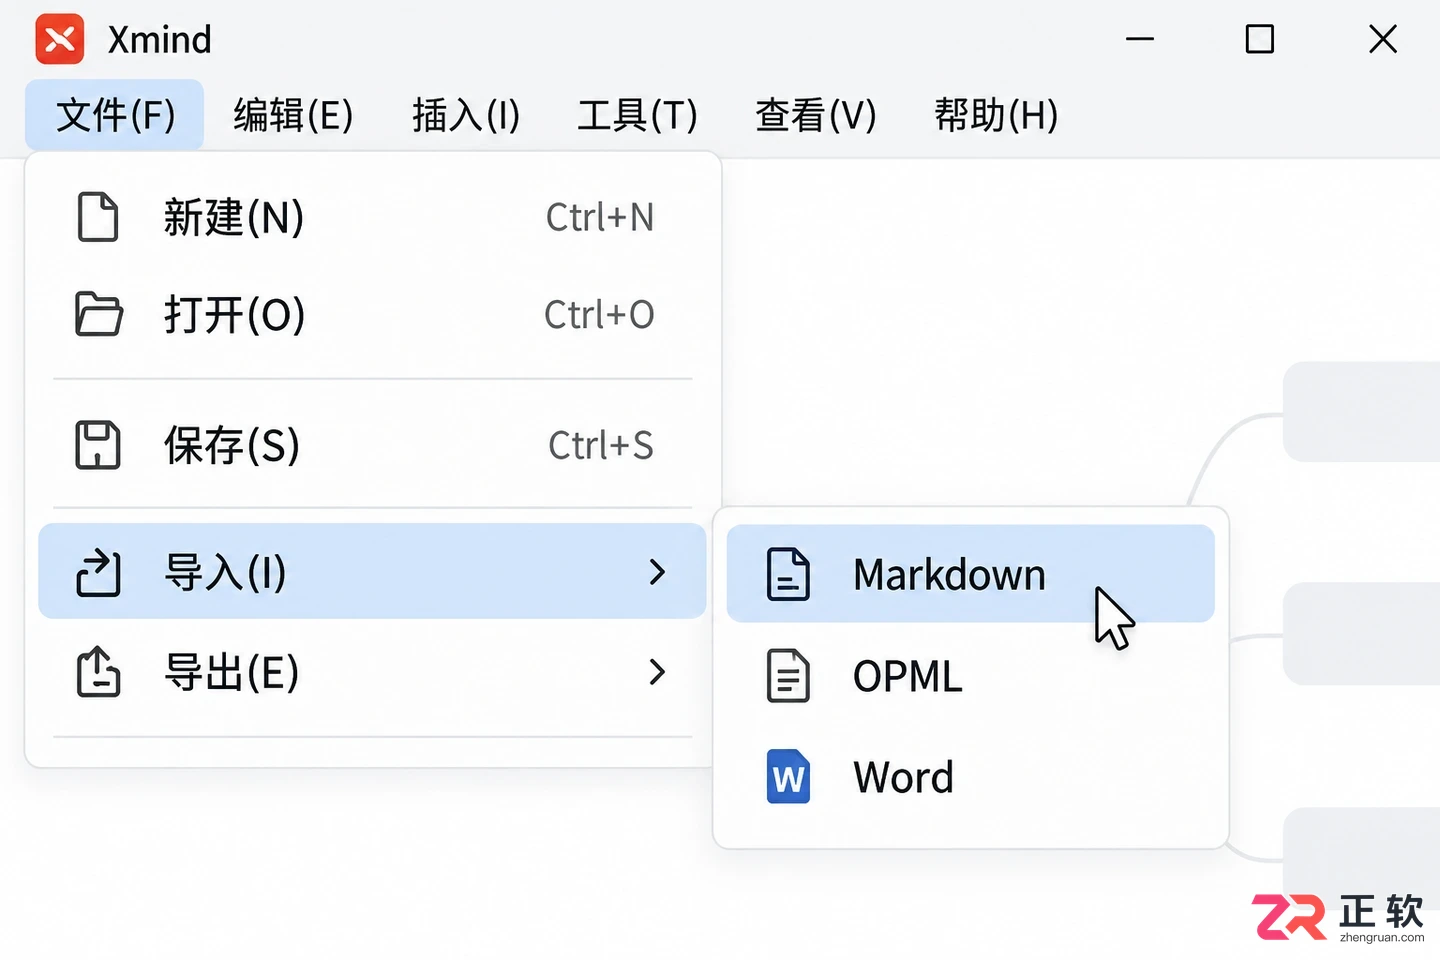Click the blue Word icon
Image resolution: width=1440 pixels, height=960 pixels.
[788, 777]
